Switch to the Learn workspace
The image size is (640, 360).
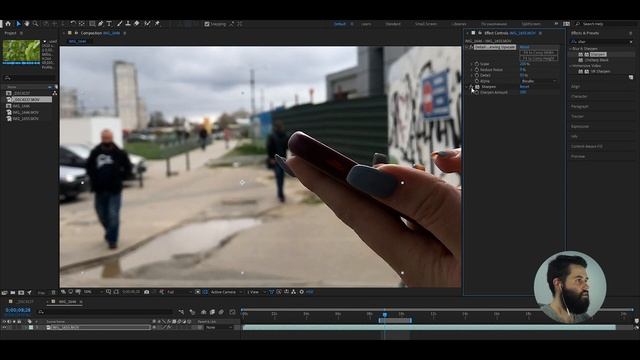[366, 24]
